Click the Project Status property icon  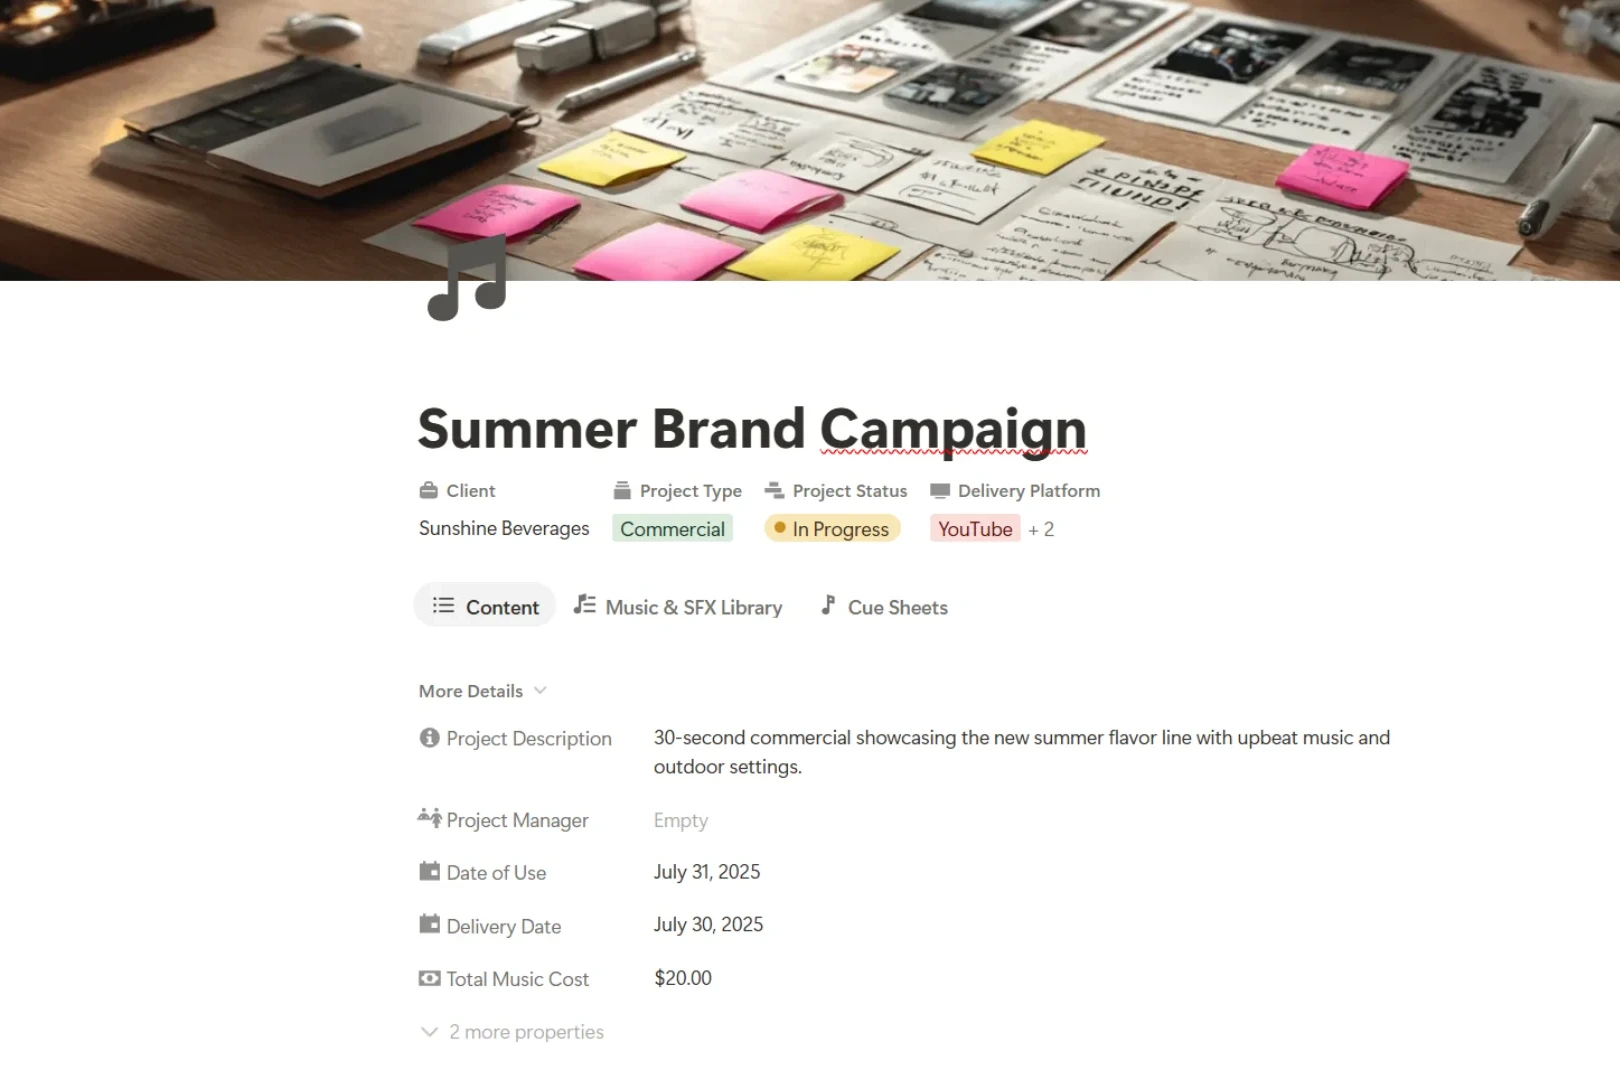(774, 491)
